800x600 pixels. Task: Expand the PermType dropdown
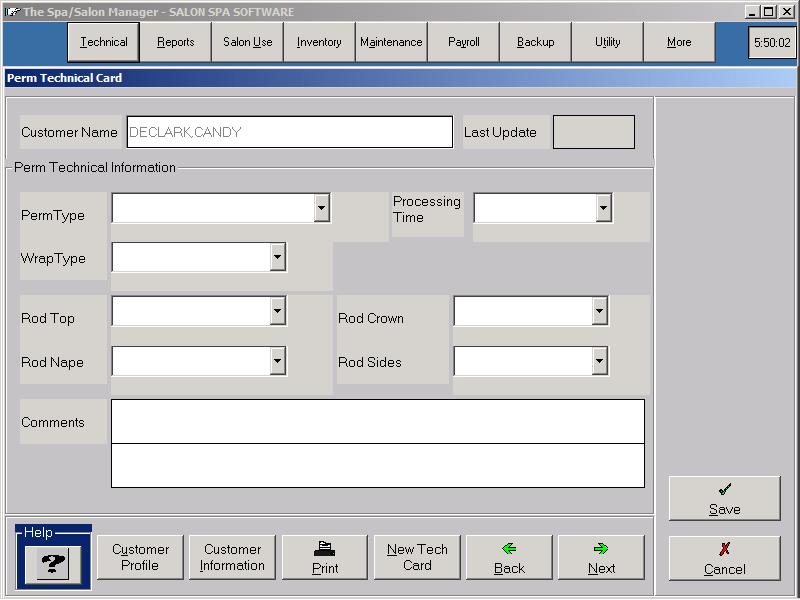click(x=321, y=208)
